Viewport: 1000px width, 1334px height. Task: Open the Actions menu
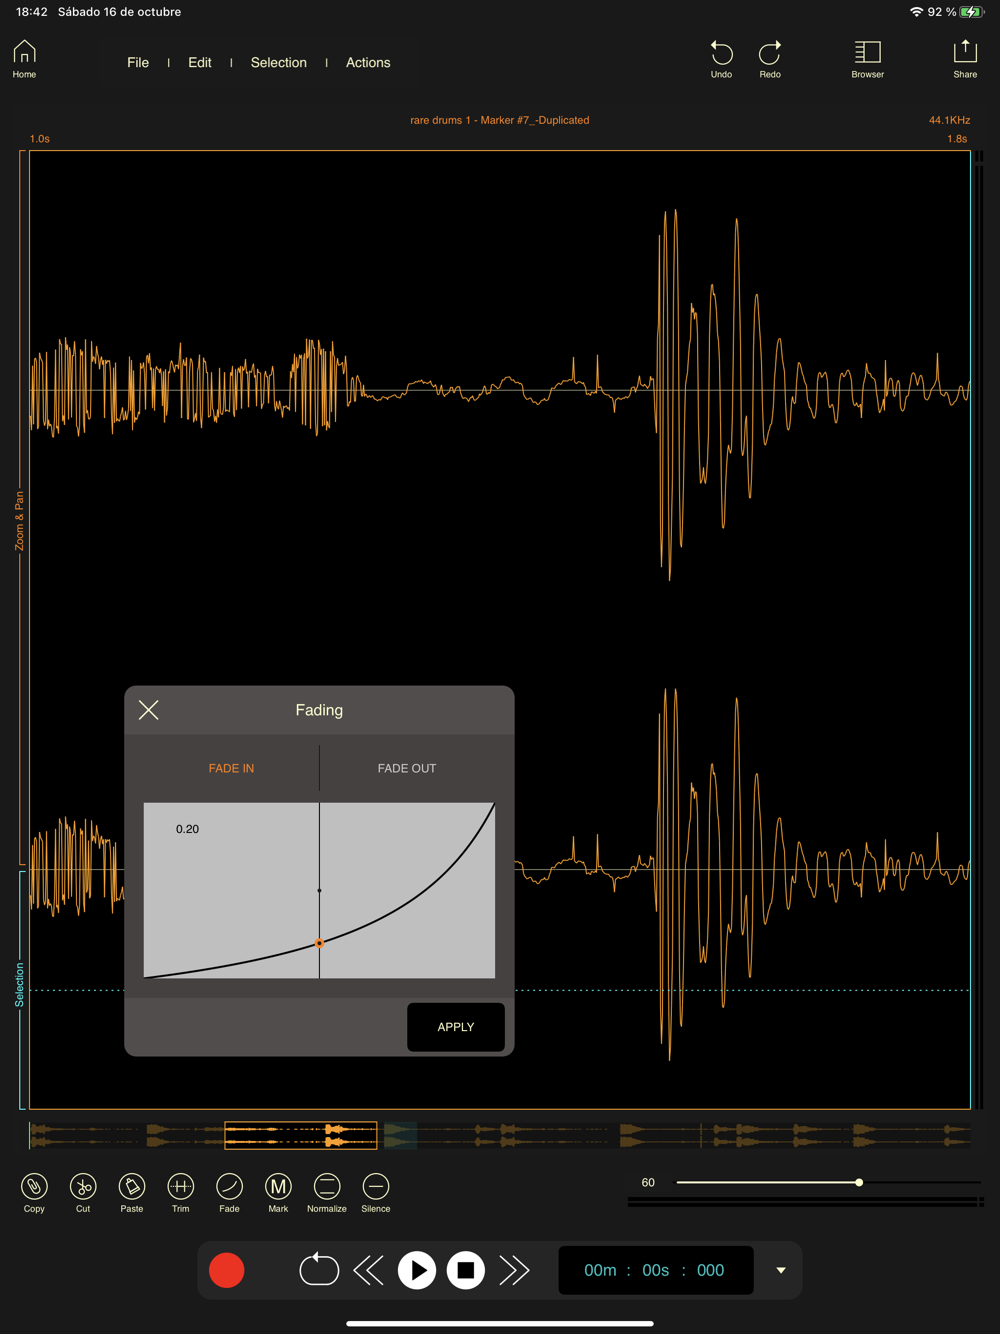[368, 62]
